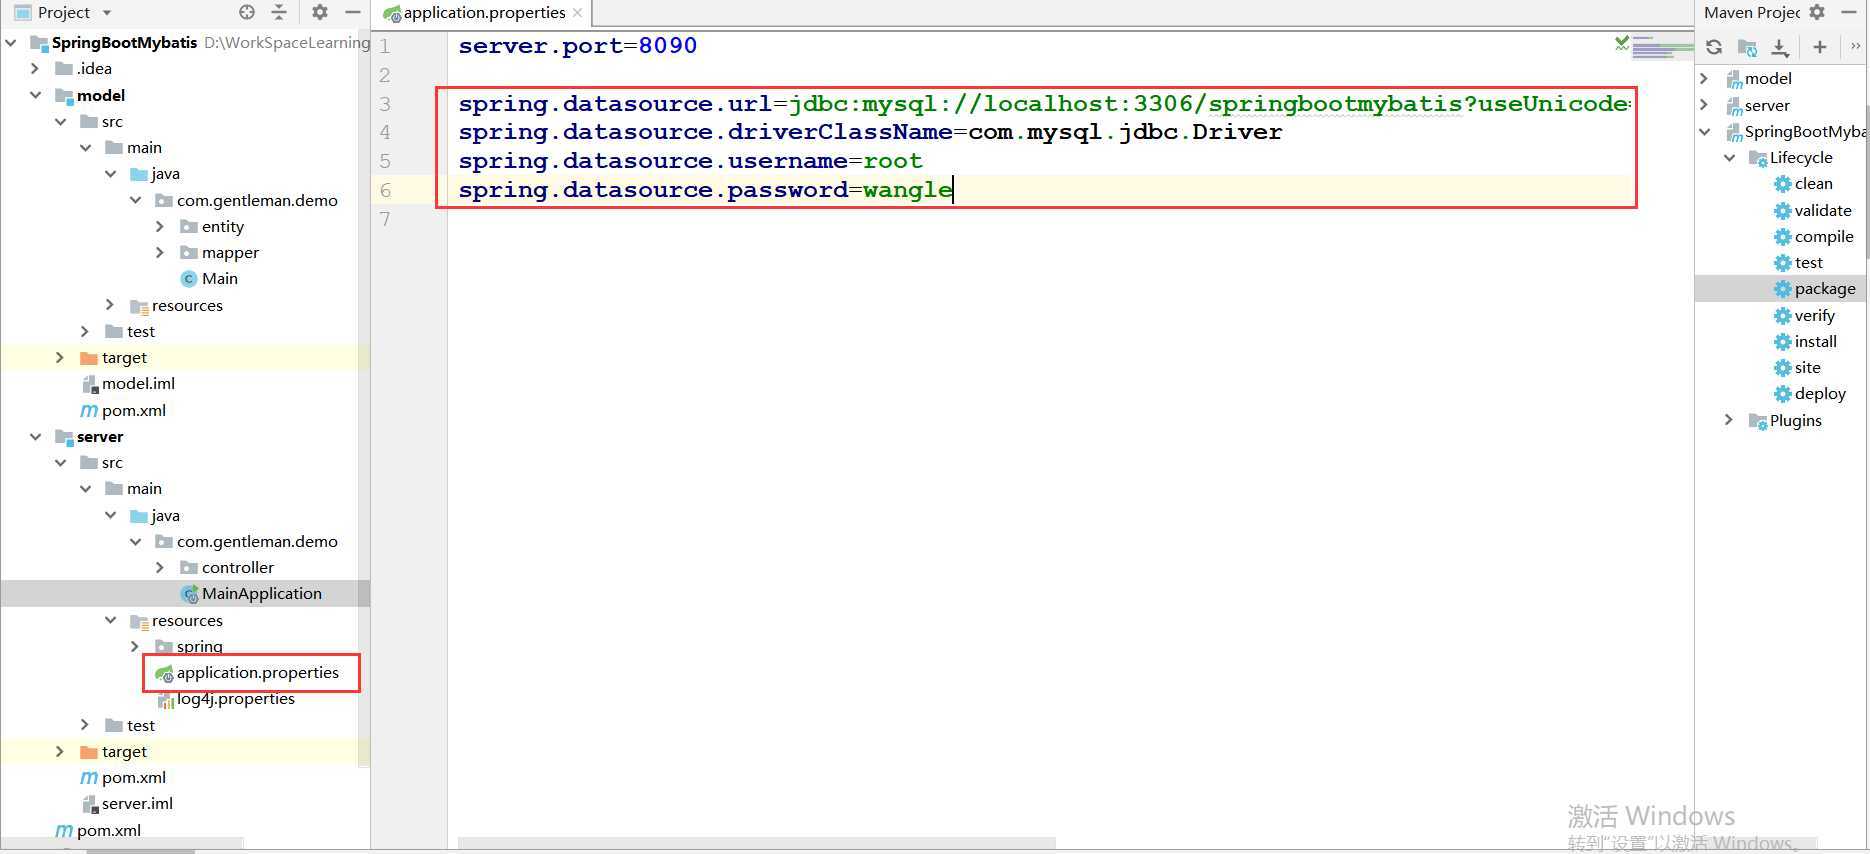Viewport: 1870px width, 854px height.
Task: Click Maven add project plus icon
Action: pyautogui.click(x=1820, y=47)
